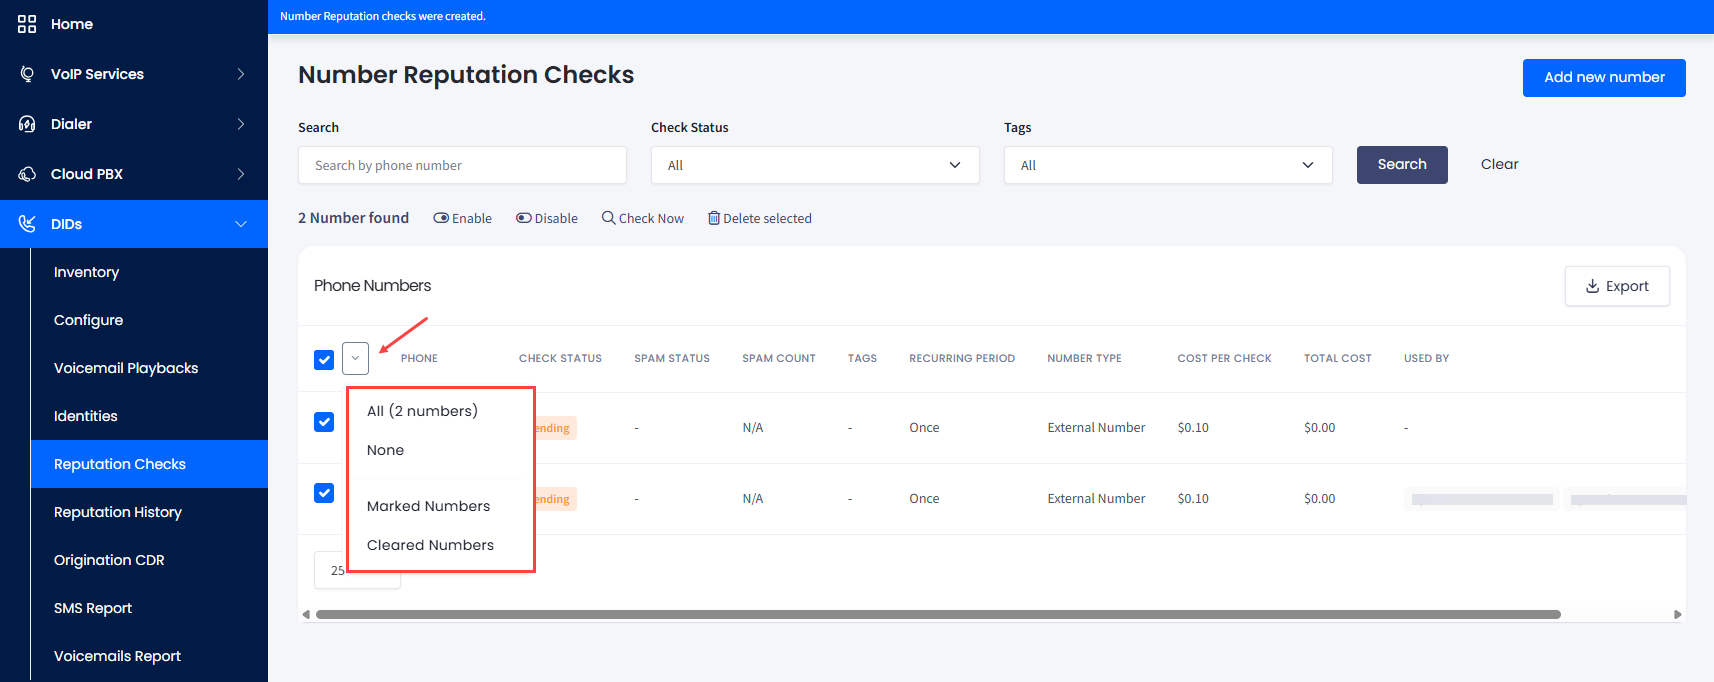This screenshot has width=1714, height=682.
Task: Click the Home grid icon
Action: [x=27, y=24]
